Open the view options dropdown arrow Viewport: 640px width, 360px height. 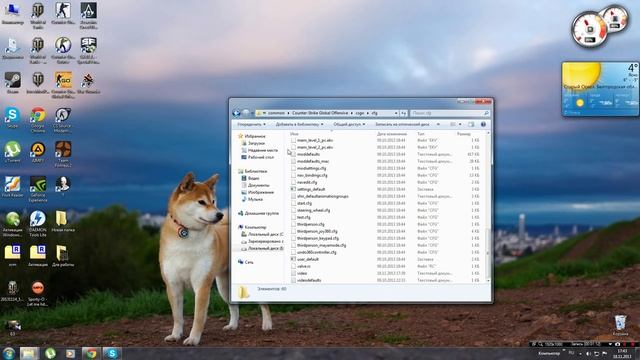point(460,124)
